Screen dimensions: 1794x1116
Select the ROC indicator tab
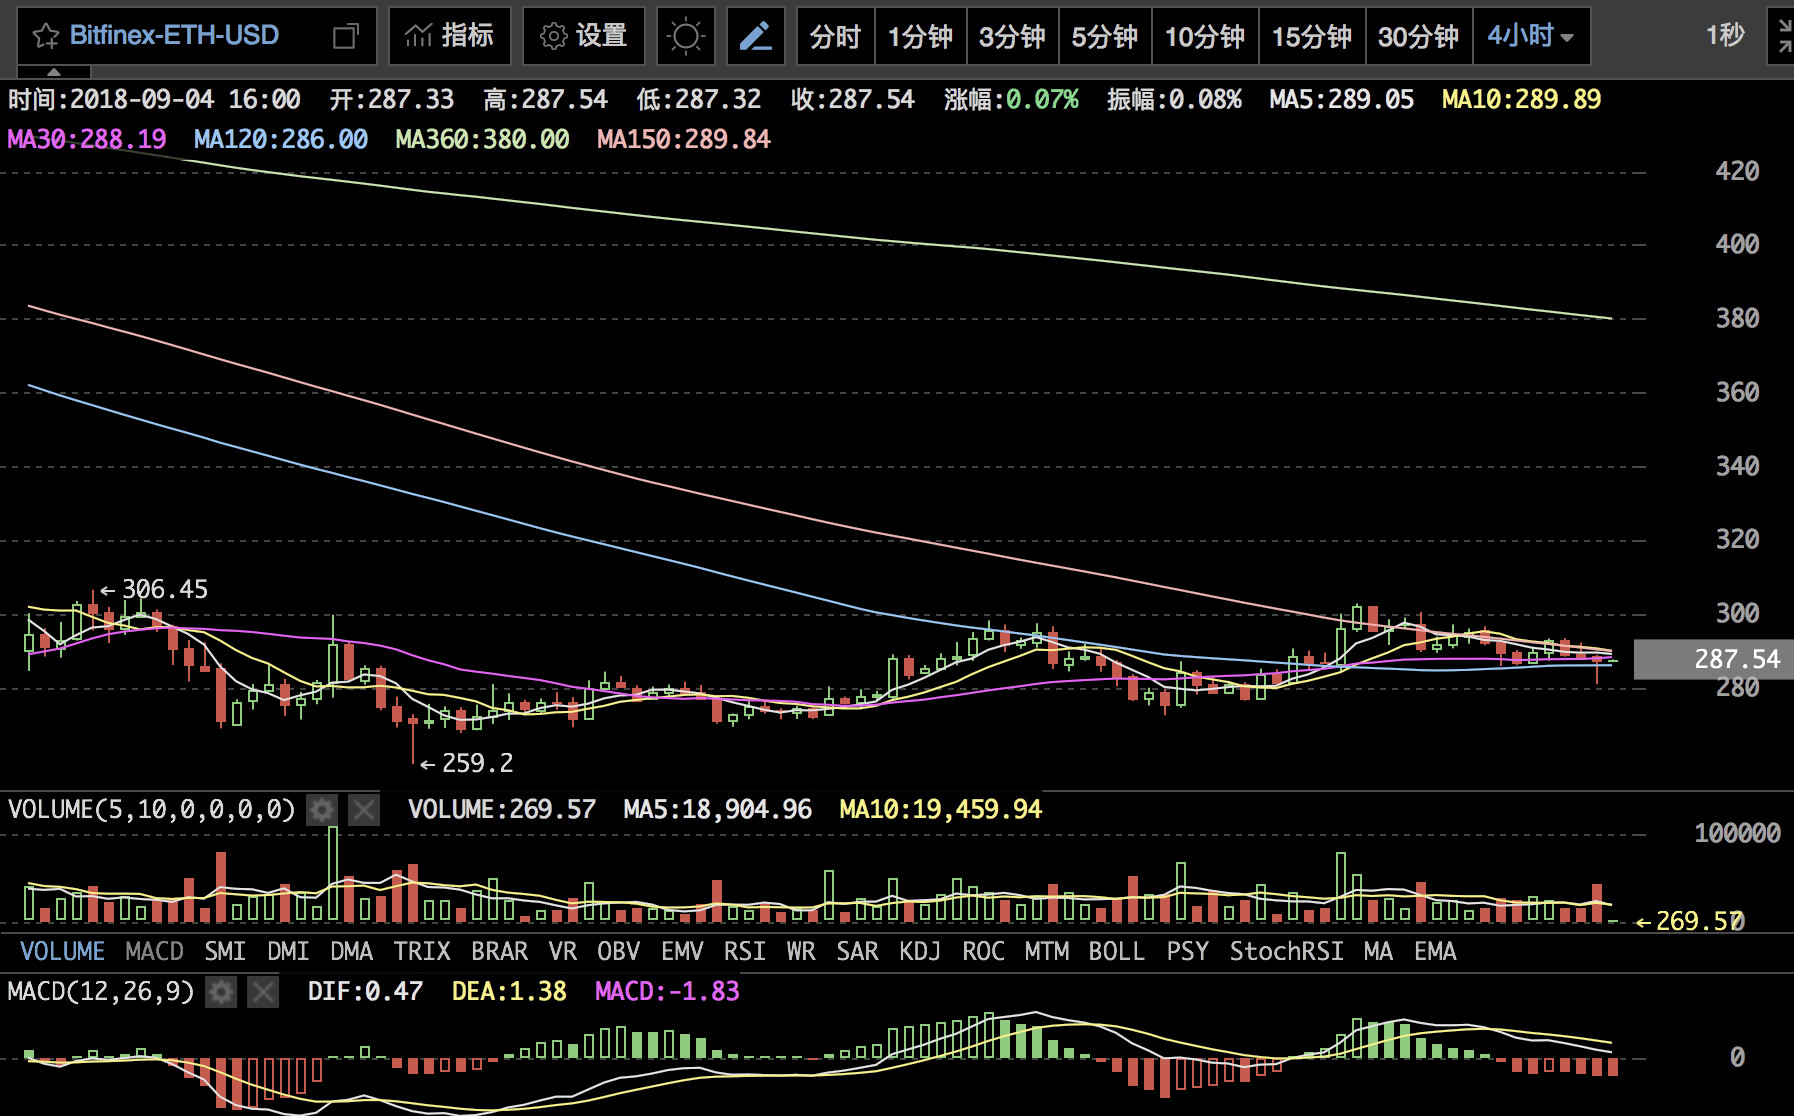(x=983, y=951)
